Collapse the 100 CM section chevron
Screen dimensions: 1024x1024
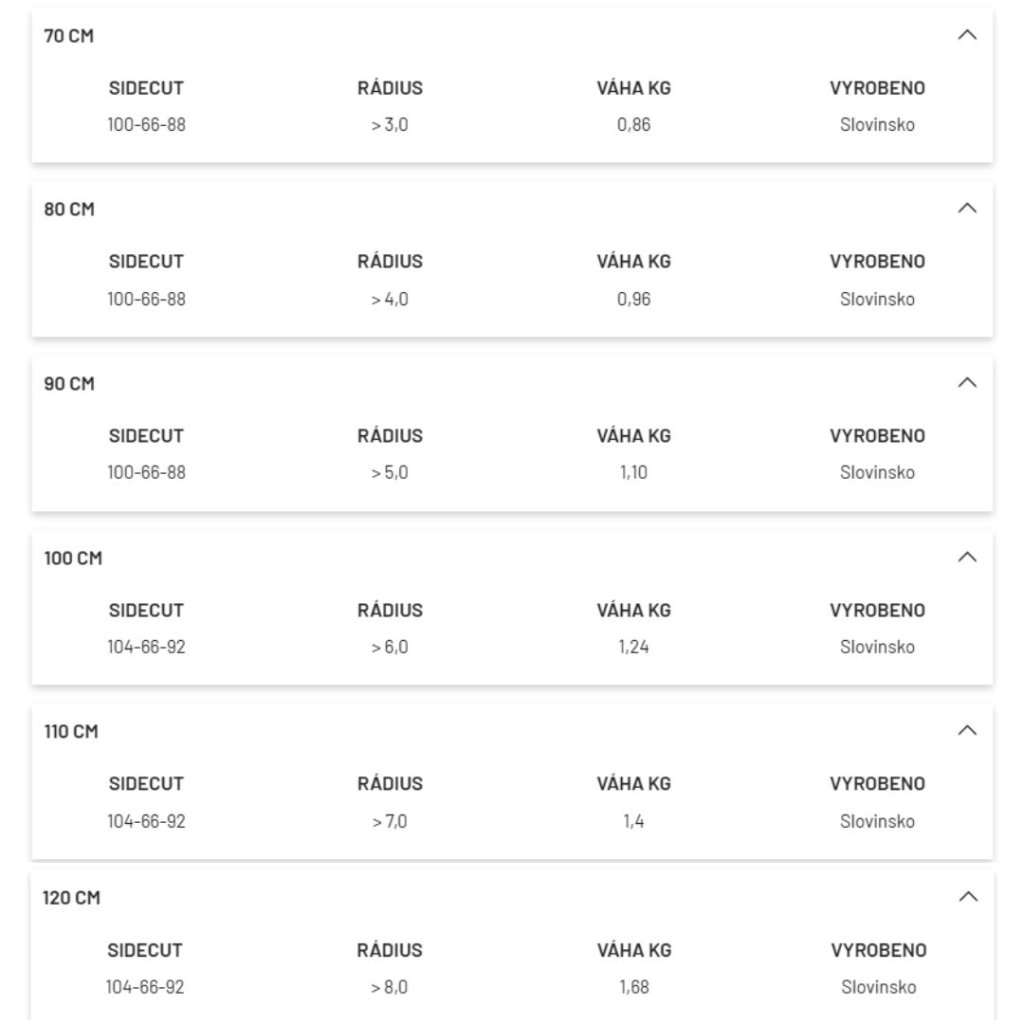click(x=966, y=558)
